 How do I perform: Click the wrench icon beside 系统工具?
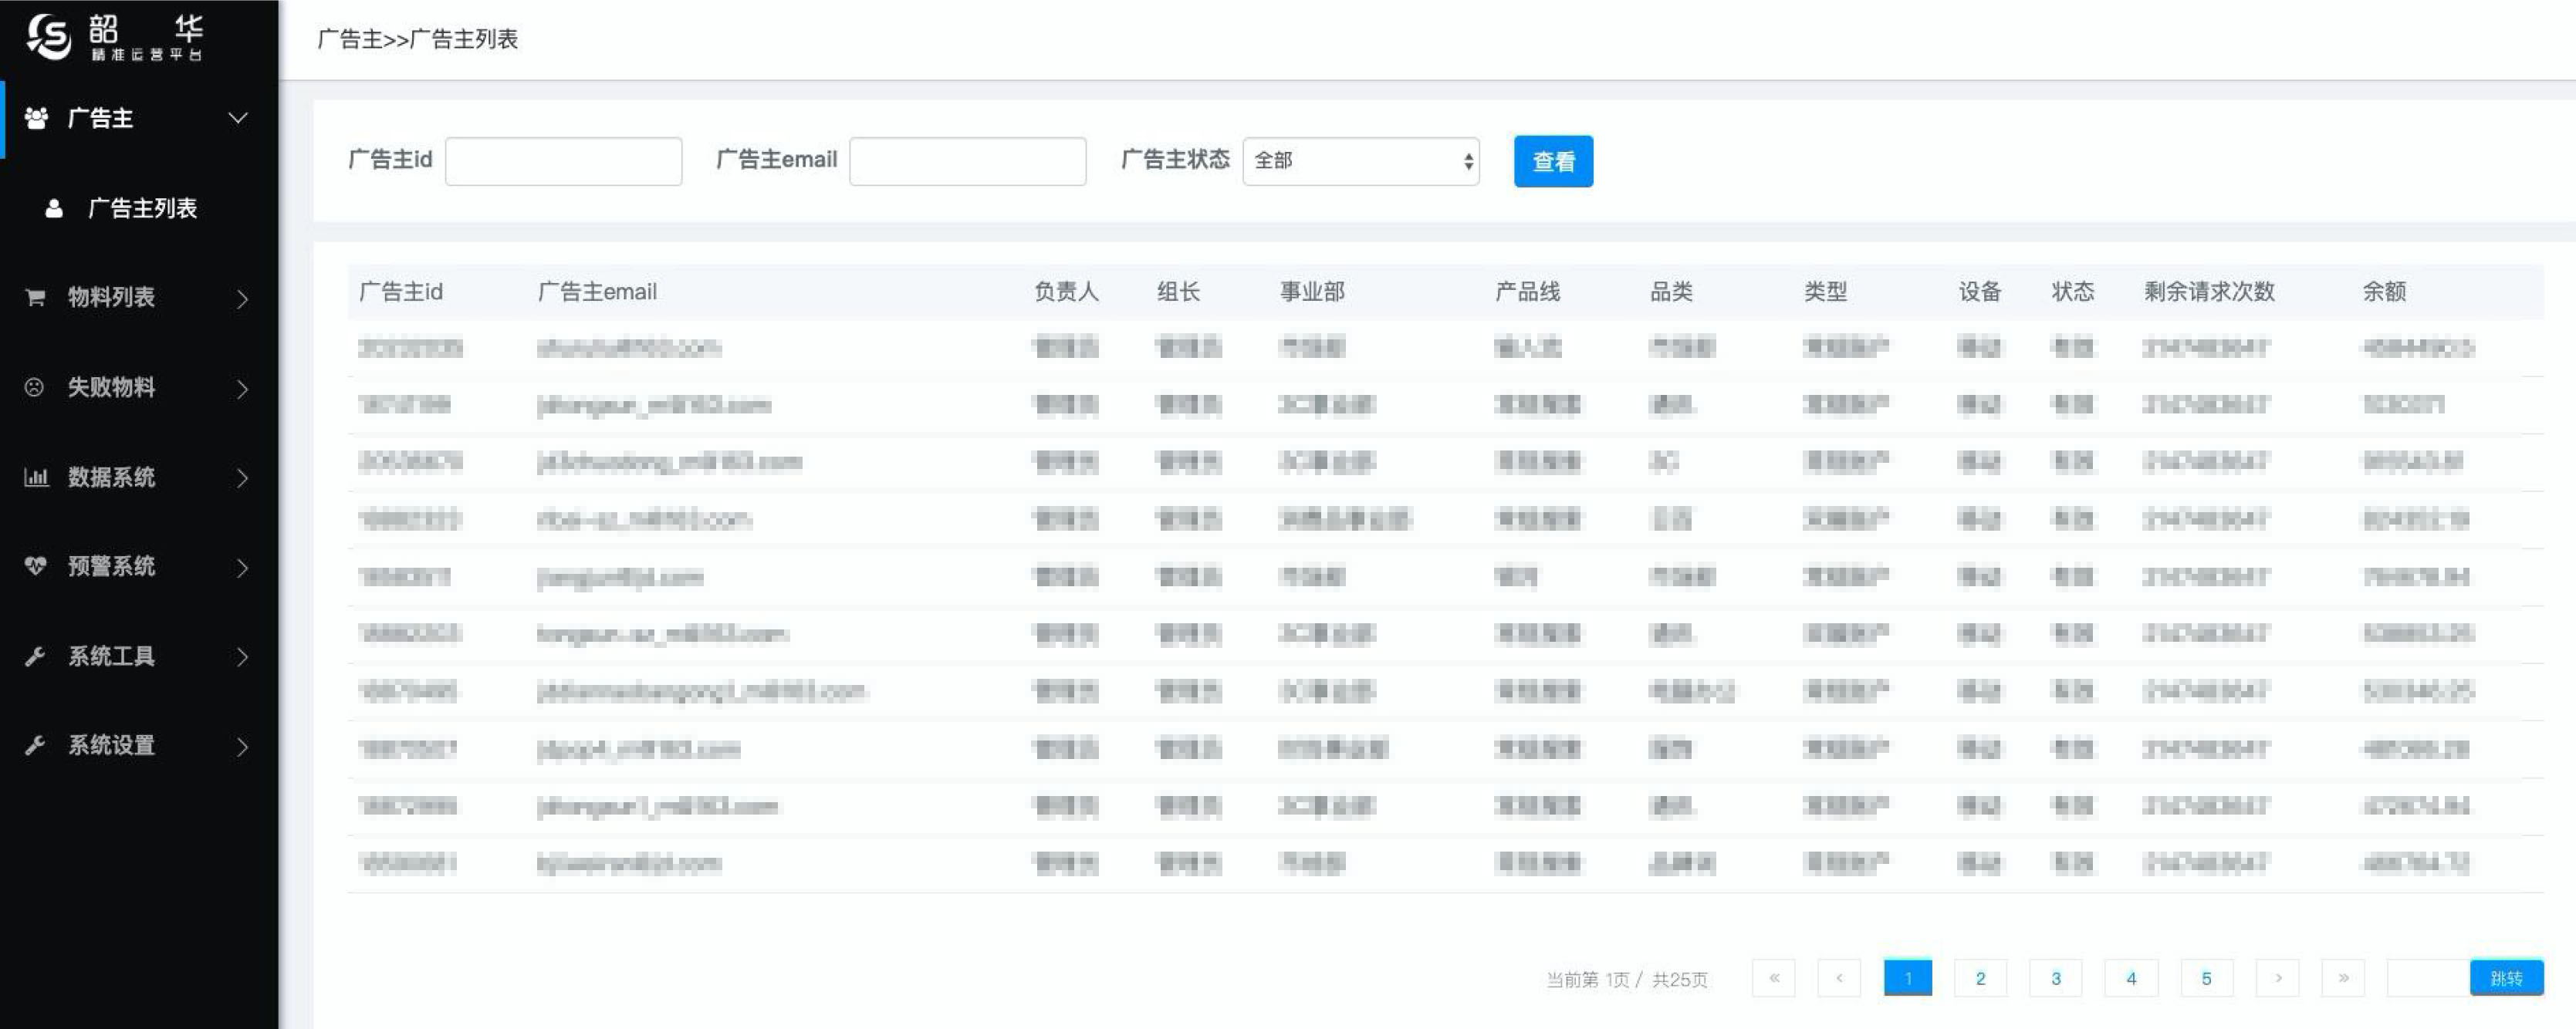pos(35,656)
